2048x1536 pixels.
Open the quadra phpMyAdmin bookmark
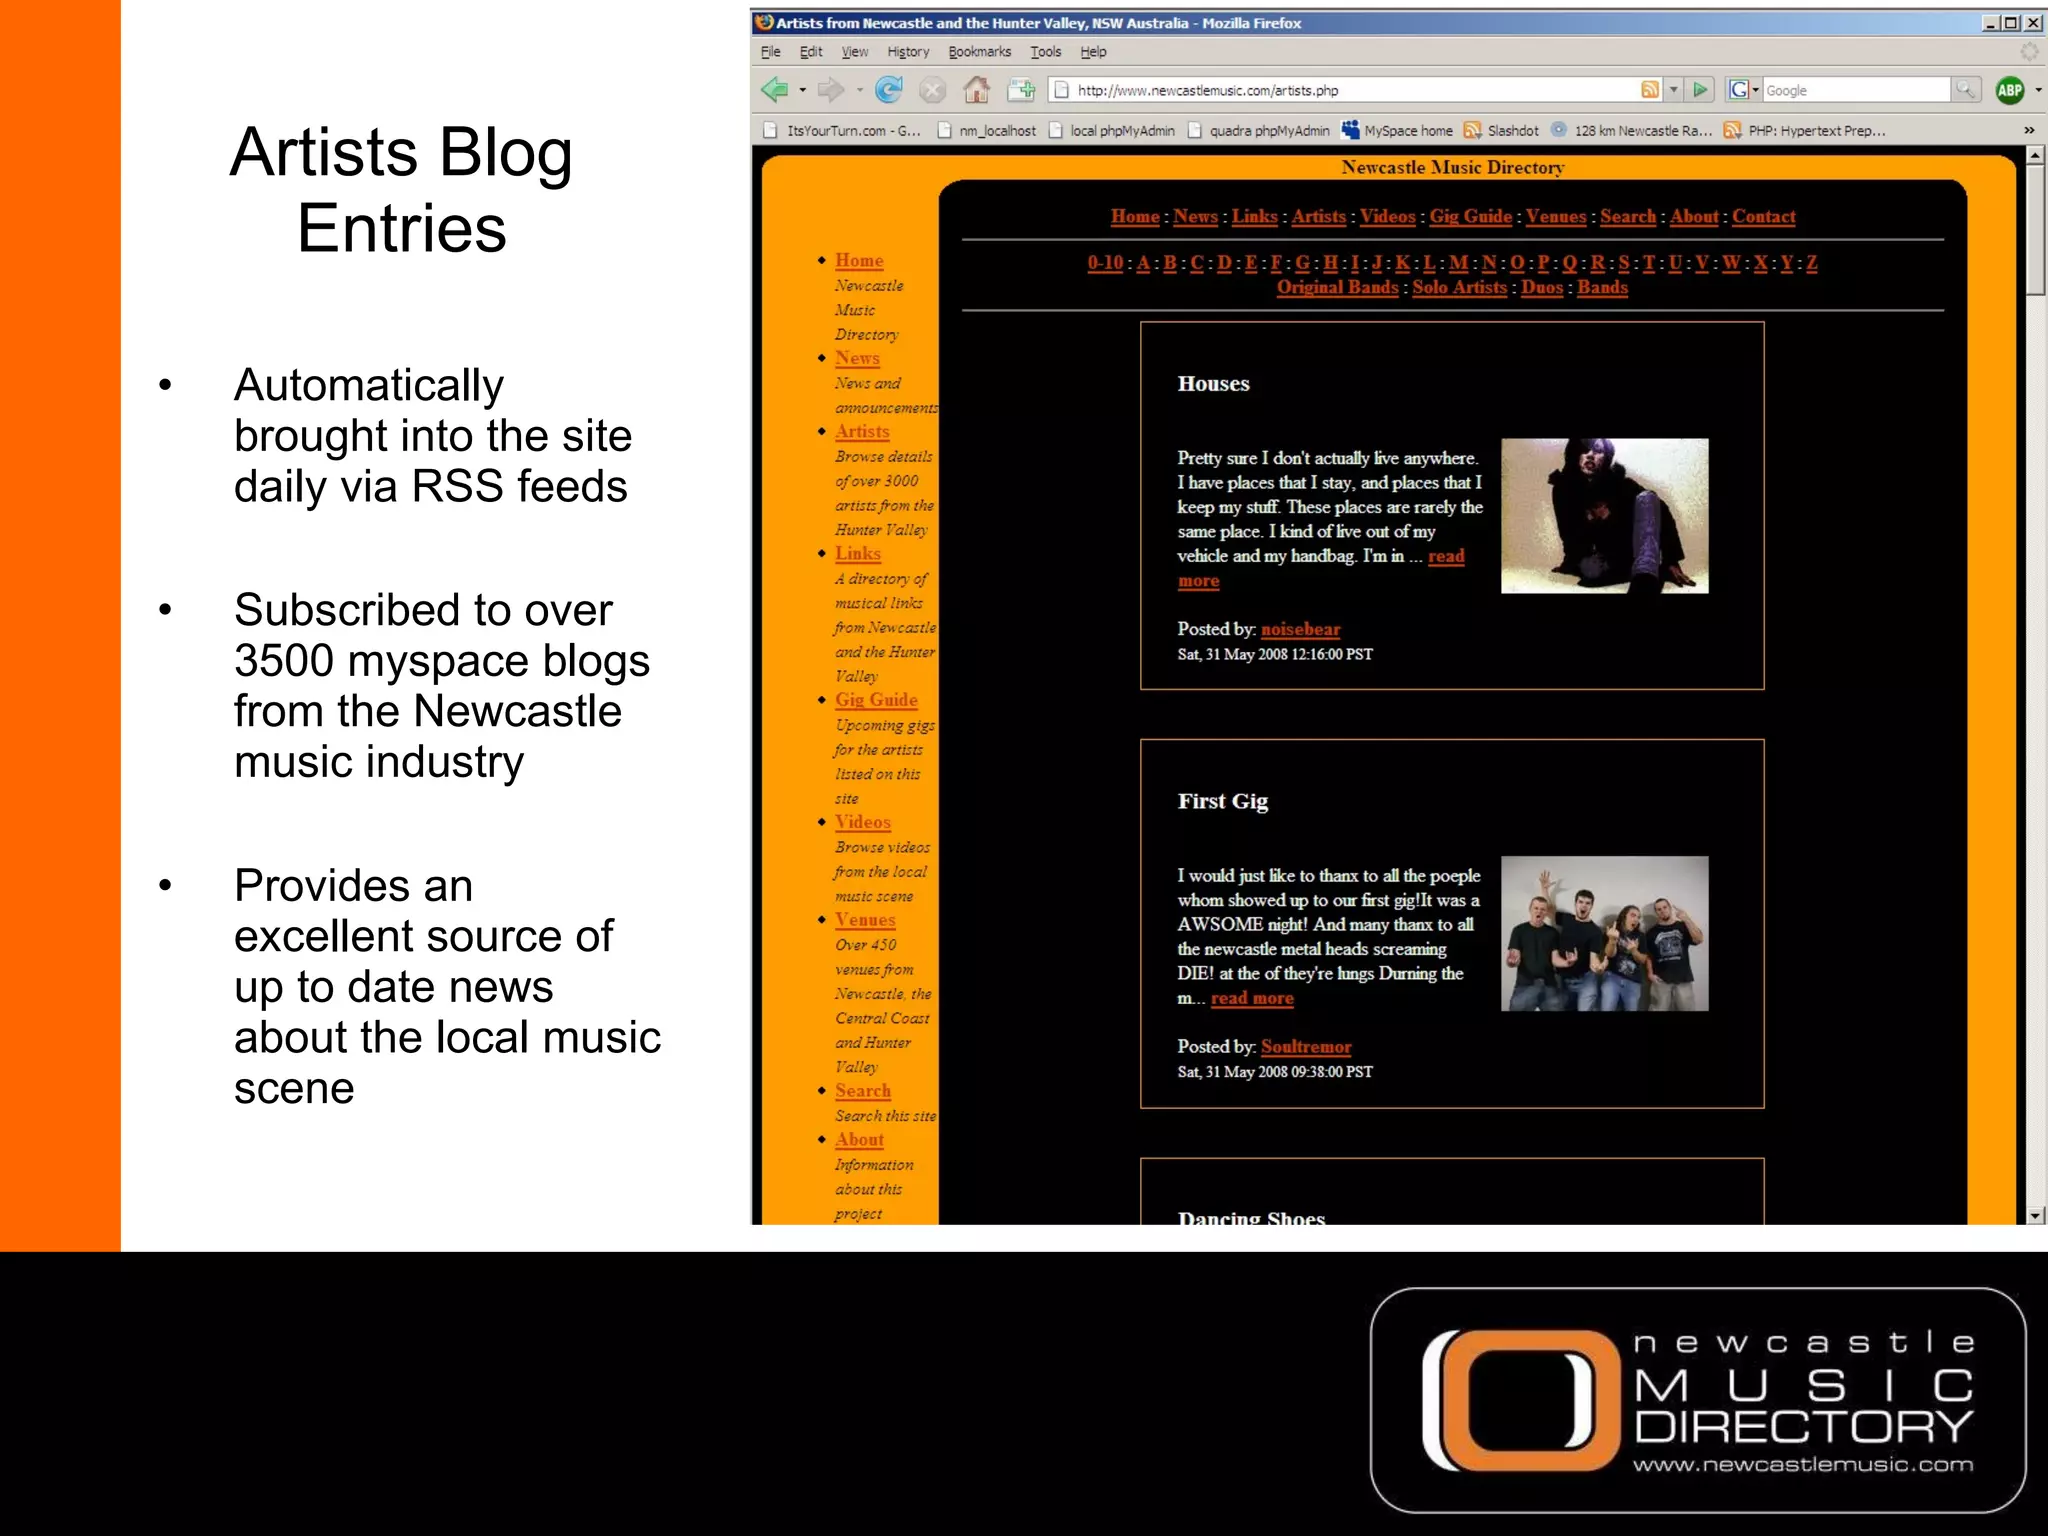[1258, 130]
